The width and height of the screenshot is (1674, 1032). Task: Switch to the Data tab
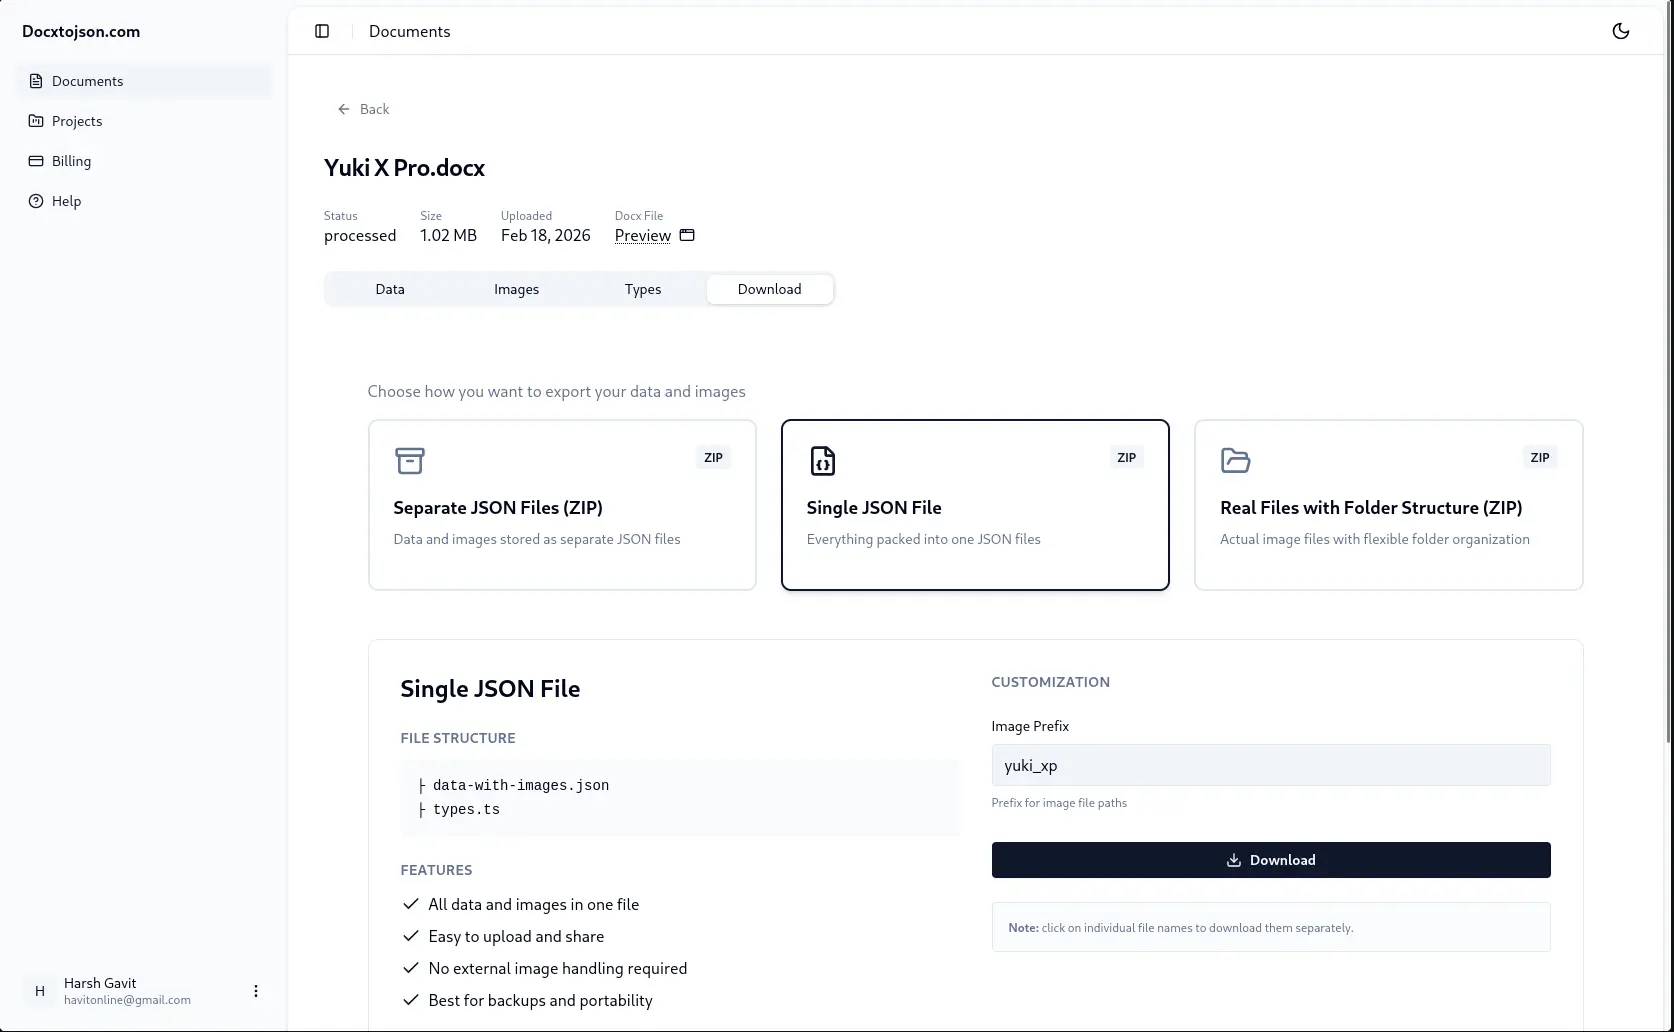(x=390, y=289)
